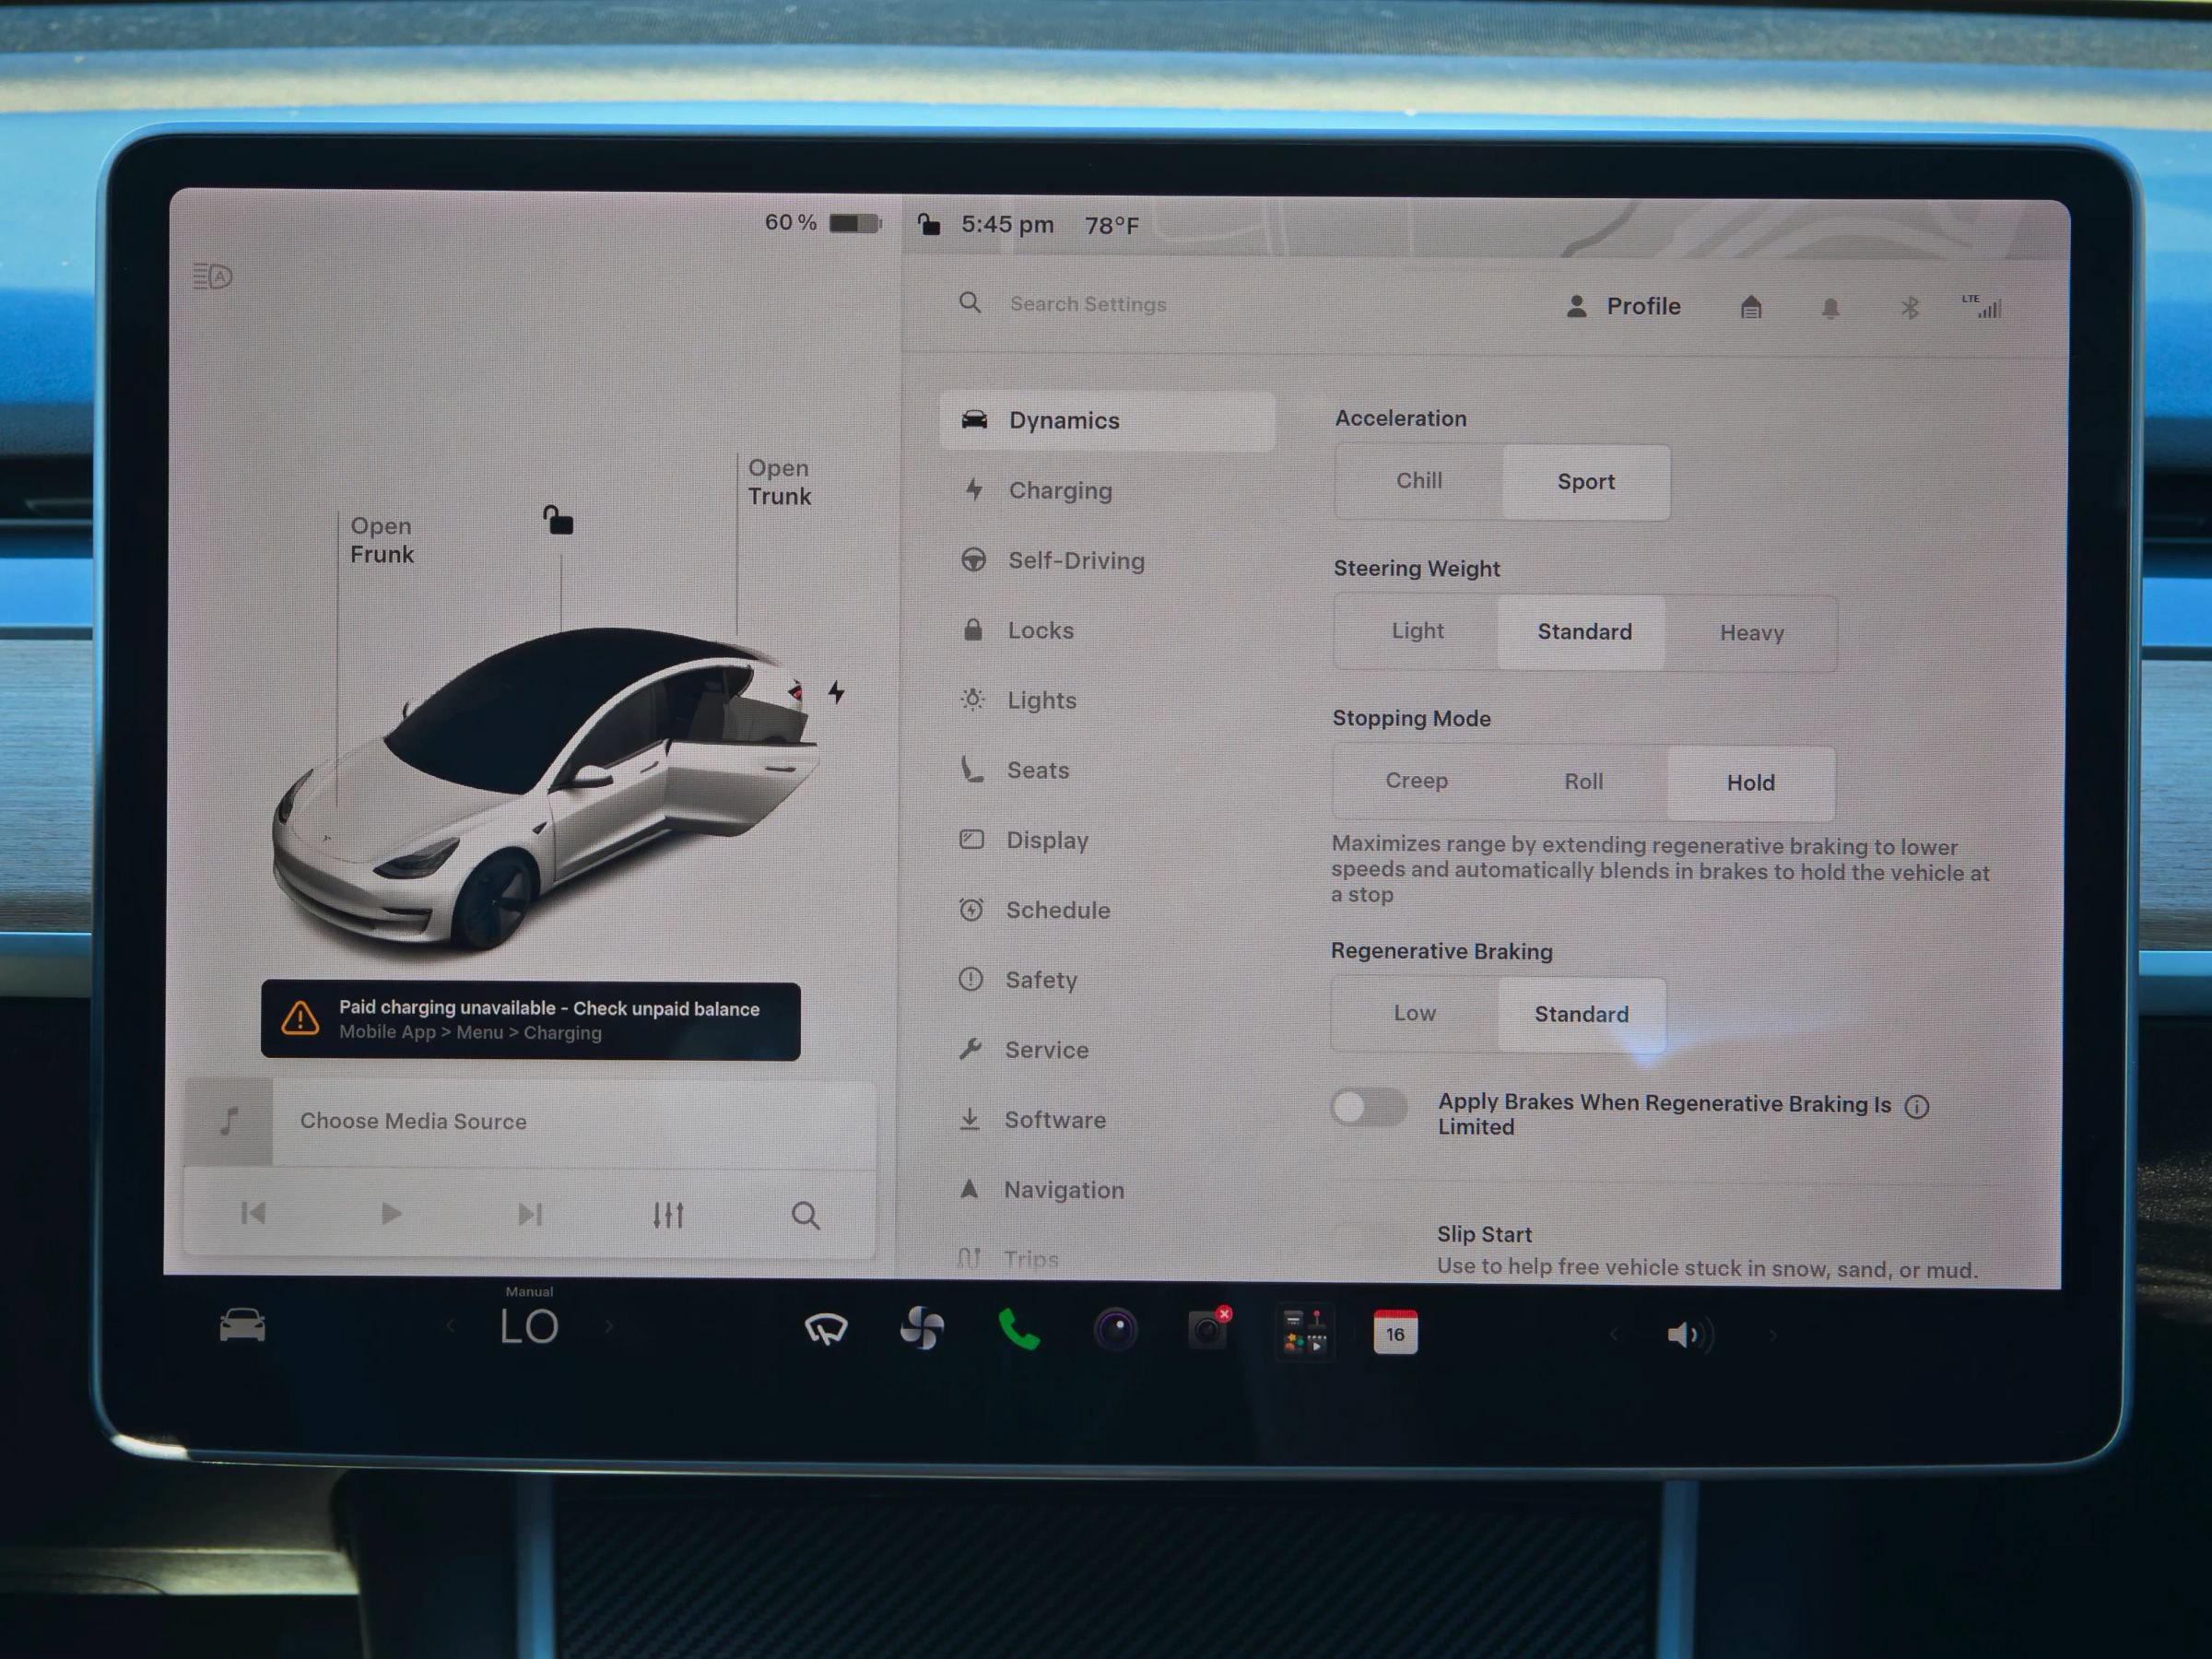Open the green Phone app

click(1019, 1330)
